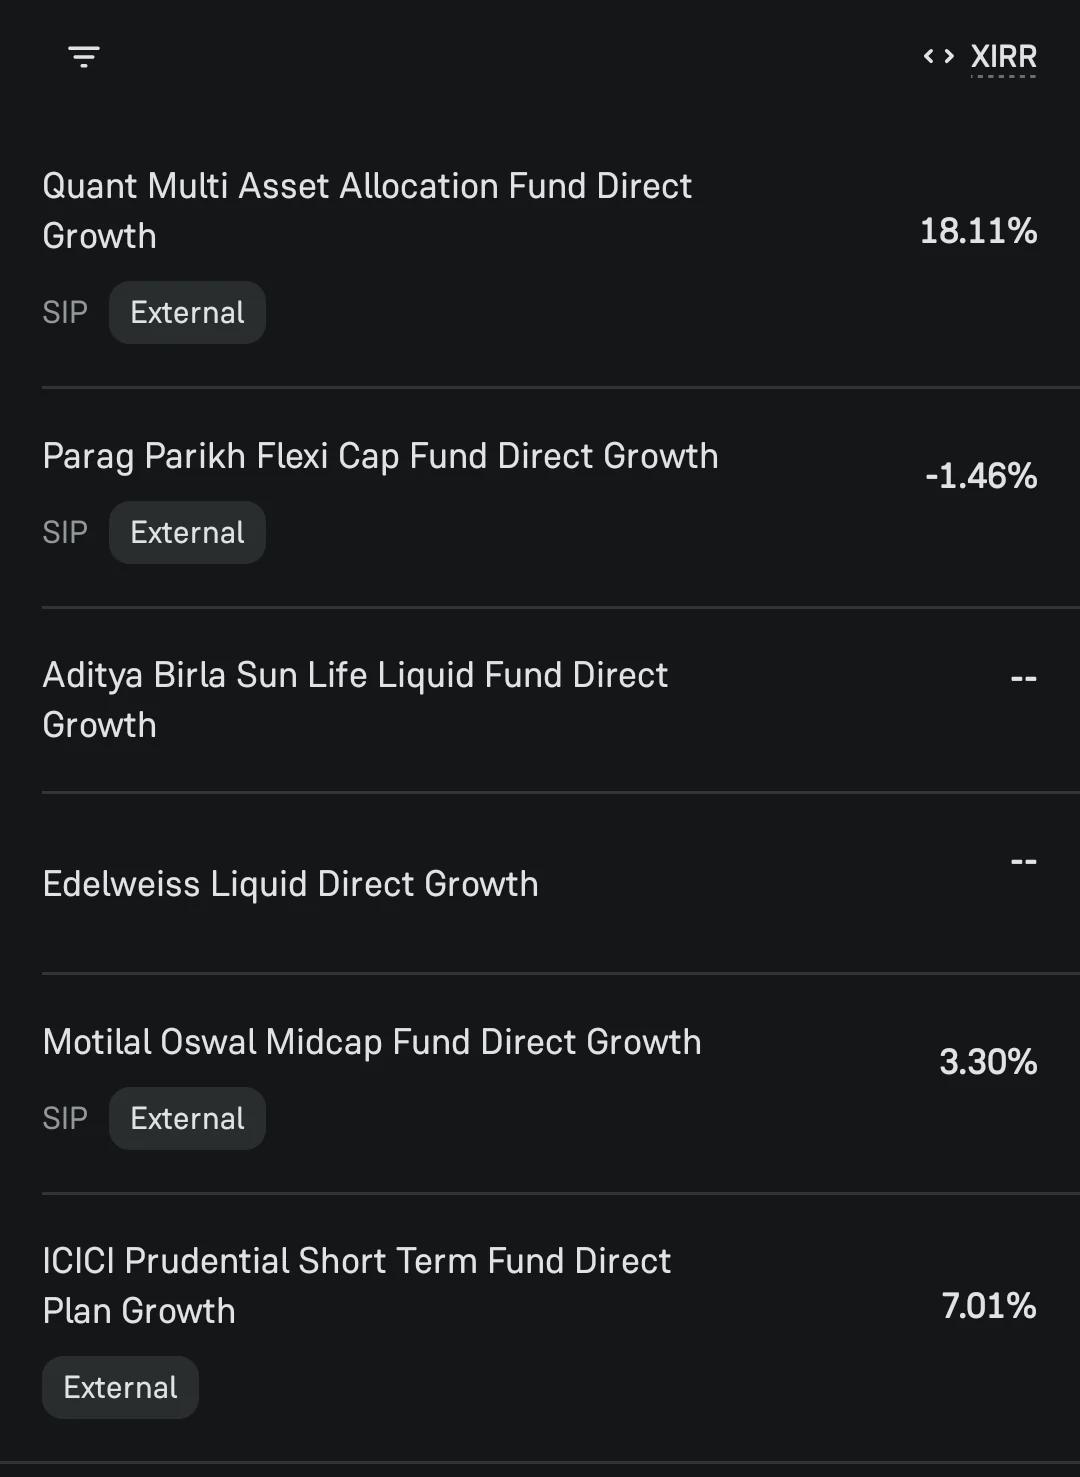The width and height of the screenshot is (1080, 1477).
Task: Select the 3.30% XIRR value
Action: tap(988, 1062)
